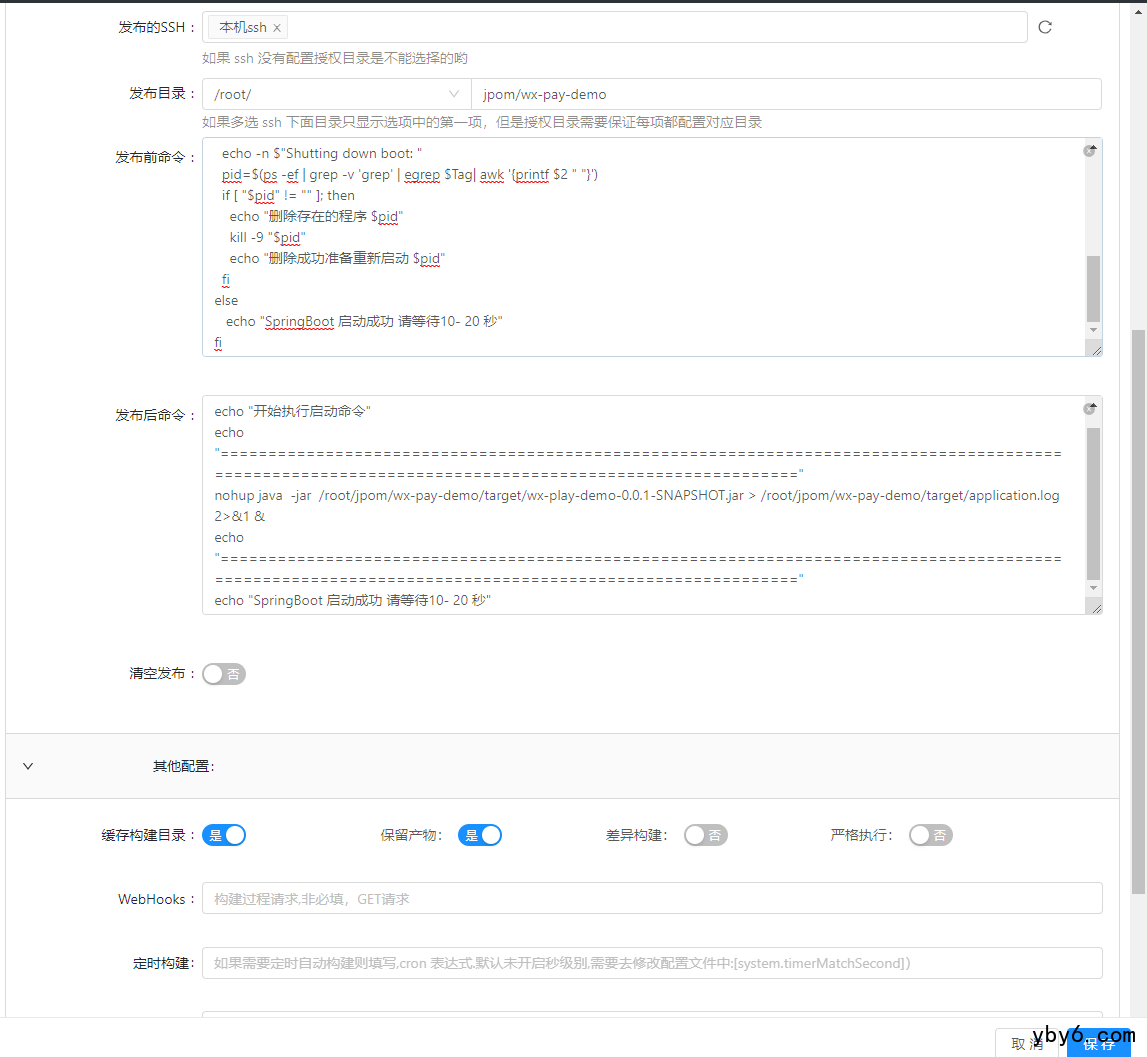Click the 如果 ssh 没有配置授权目录 hint text
Image resolution: width=1147 pixels, height=1057 pixels.
tap(335, 58)
